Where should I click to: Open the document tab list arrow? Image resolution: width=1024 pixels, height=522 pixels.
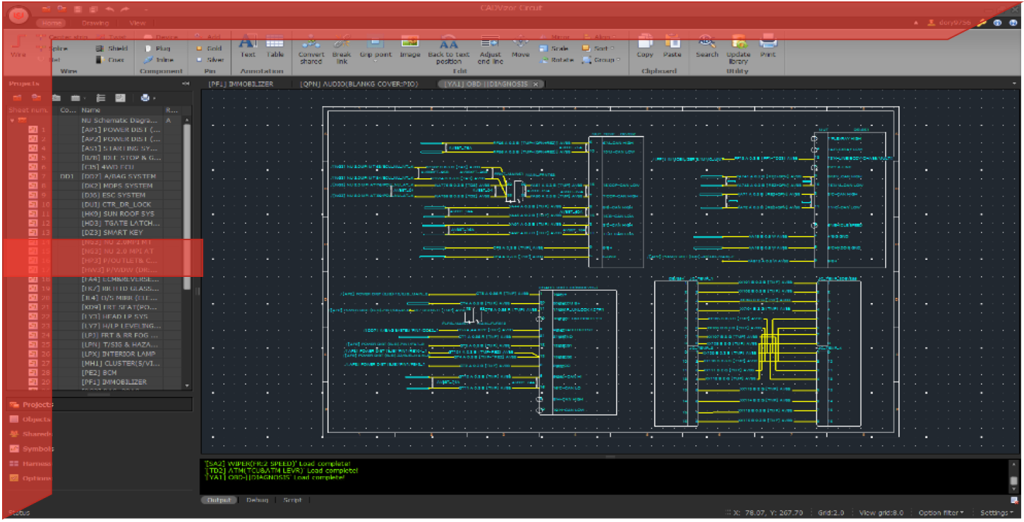click(x=1016, y=84)
